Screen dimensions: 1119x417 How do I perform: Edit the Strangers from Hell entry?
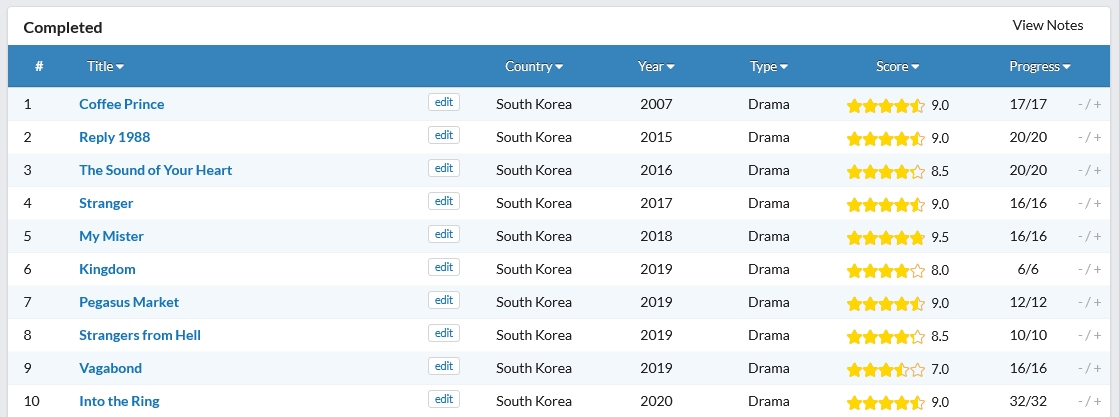tap(444, 333)
